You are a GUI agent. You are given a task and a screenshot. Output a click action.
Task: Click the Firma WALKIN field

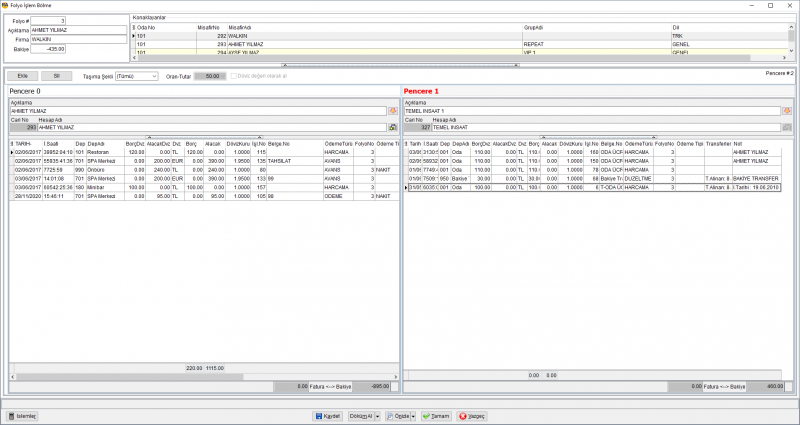[79, 39]
